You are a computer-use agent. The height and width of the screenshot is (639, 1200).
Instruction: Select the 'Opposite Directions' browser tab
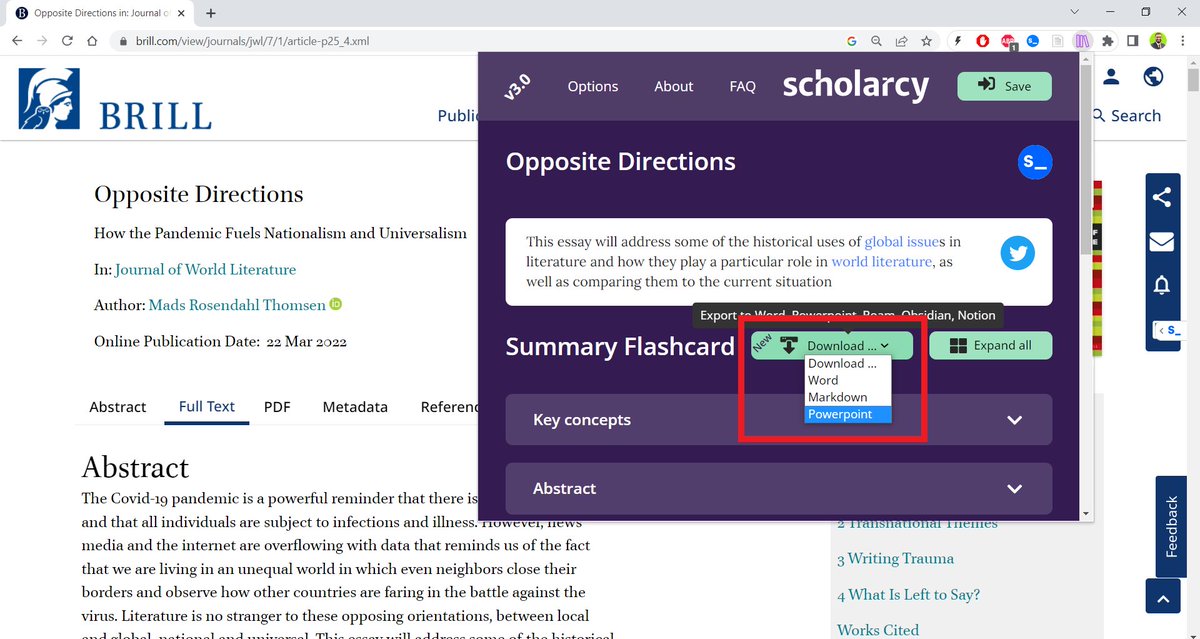[96, 13]
